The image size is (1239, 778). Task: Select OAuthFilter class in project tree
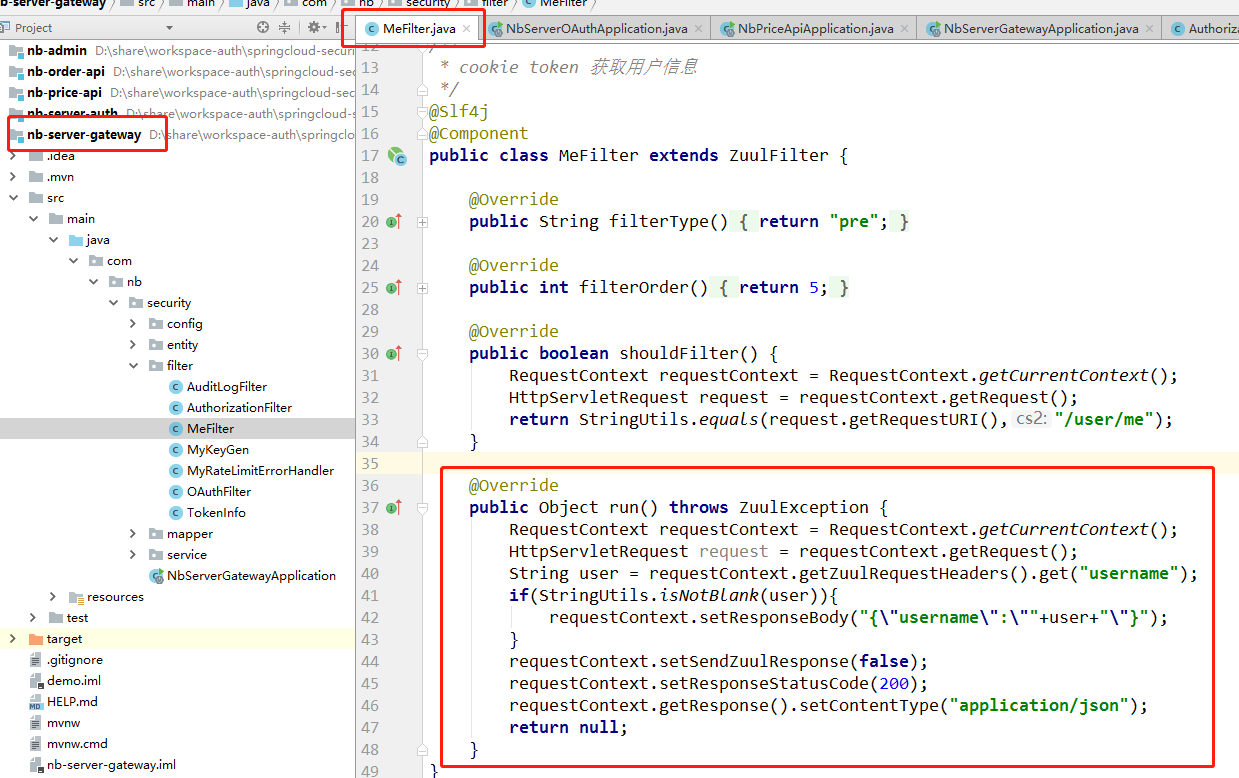point(219,492)
